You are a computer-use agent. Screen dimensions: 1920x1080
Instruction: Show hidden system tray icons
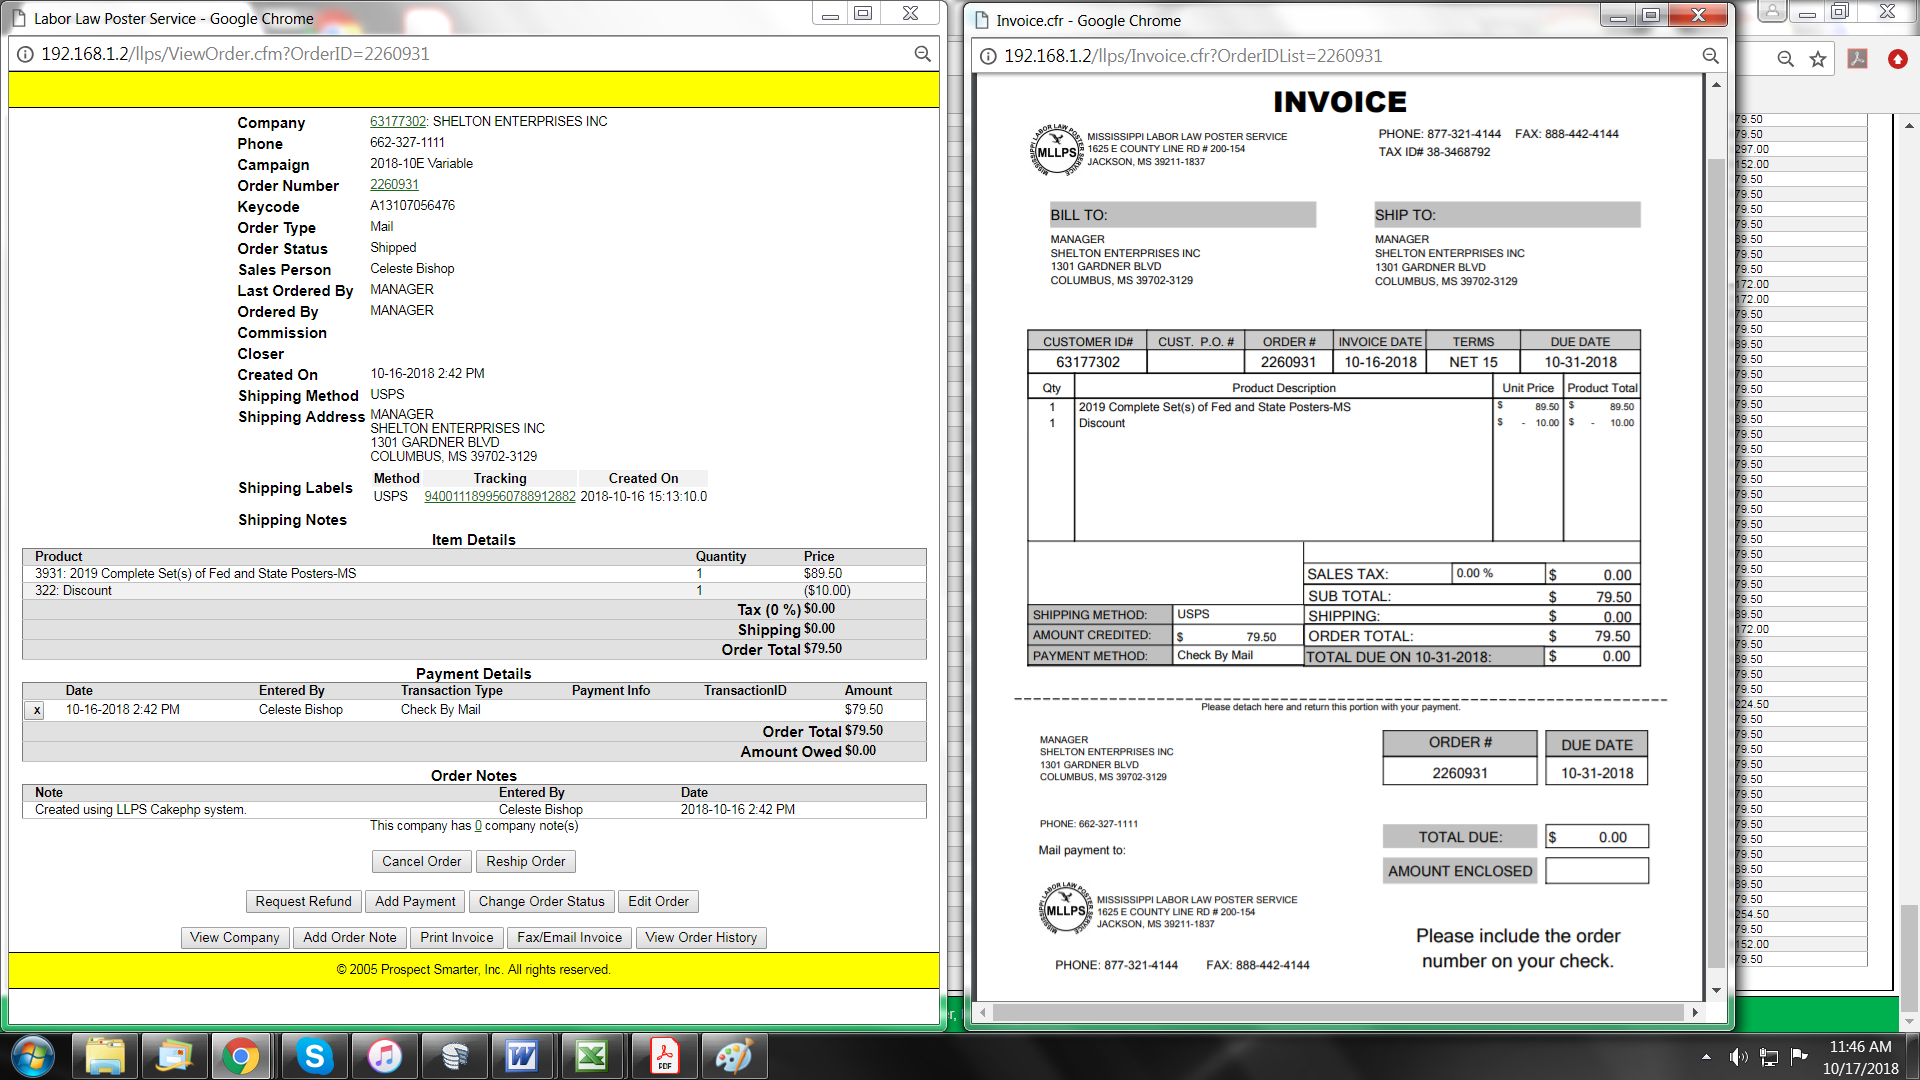[x=1706, y=1056]
